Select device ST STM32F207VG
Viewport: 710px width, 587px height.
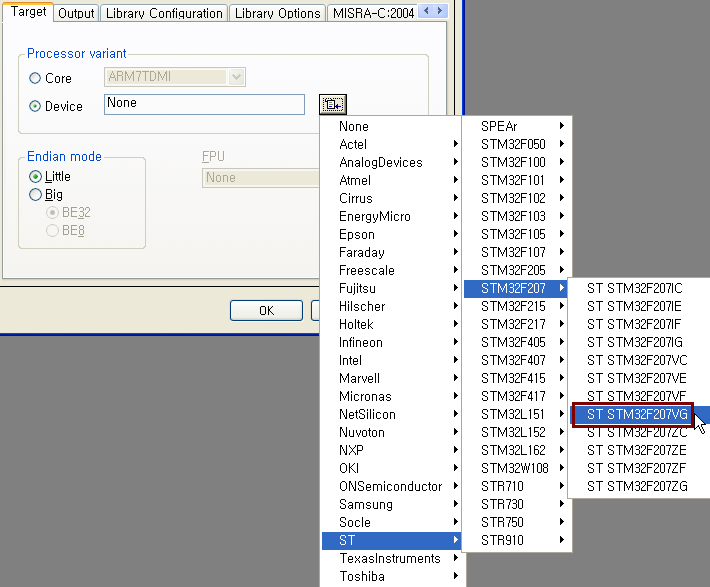(639, 414)
